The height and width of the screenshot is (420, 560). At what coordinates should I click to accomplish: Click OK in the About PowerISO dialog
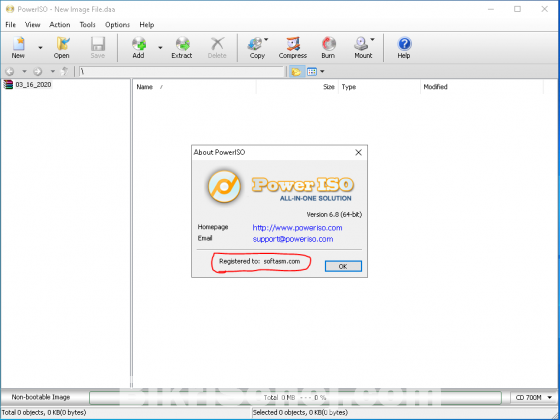343,266
